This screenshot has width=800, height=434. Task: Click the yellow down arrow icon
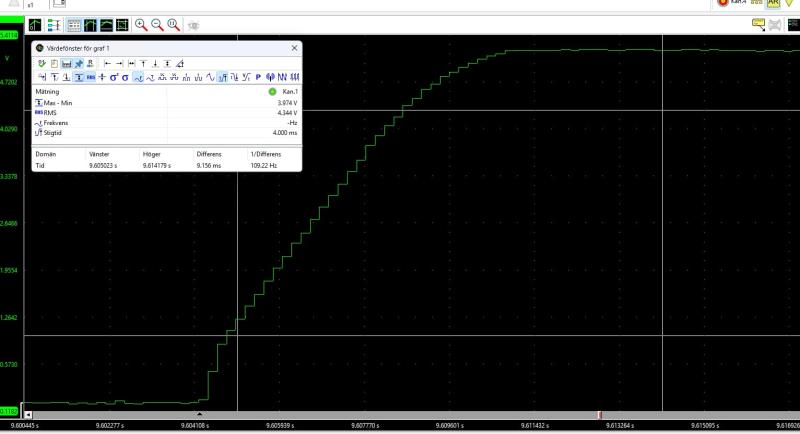(x=790, y=5)
